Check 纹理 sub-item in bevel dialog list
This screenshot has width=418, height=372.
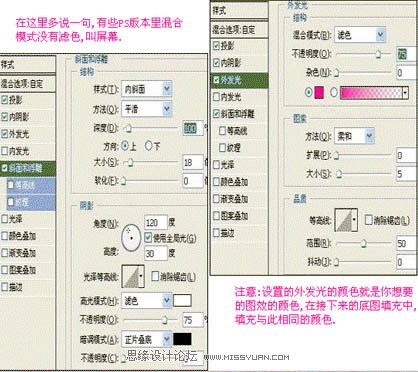[11, 202]
